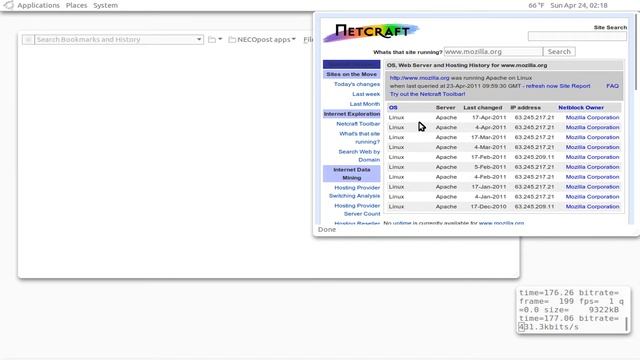Viewport: 640px width, 360px height.
Task: Open Mozilla Corporation link in 17-Apr-2011 row
Action: pos(592,117)
